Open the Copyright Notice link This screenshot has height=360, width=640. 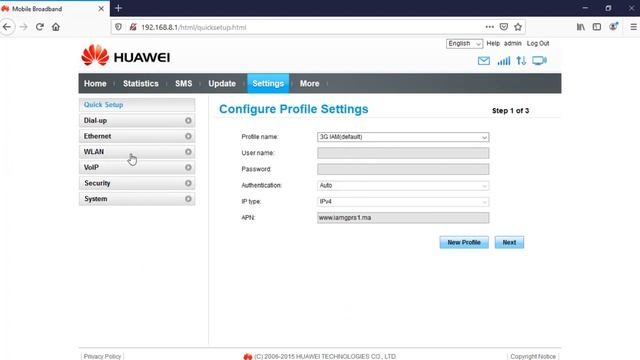pyautogui.click(x=533, y=356)
